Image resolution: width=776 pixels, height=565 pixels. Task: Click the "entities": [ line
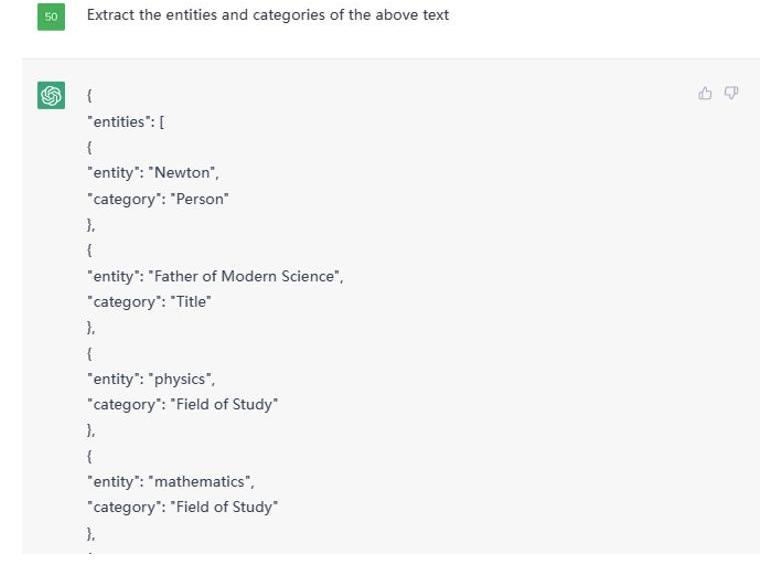pos(125,121)
